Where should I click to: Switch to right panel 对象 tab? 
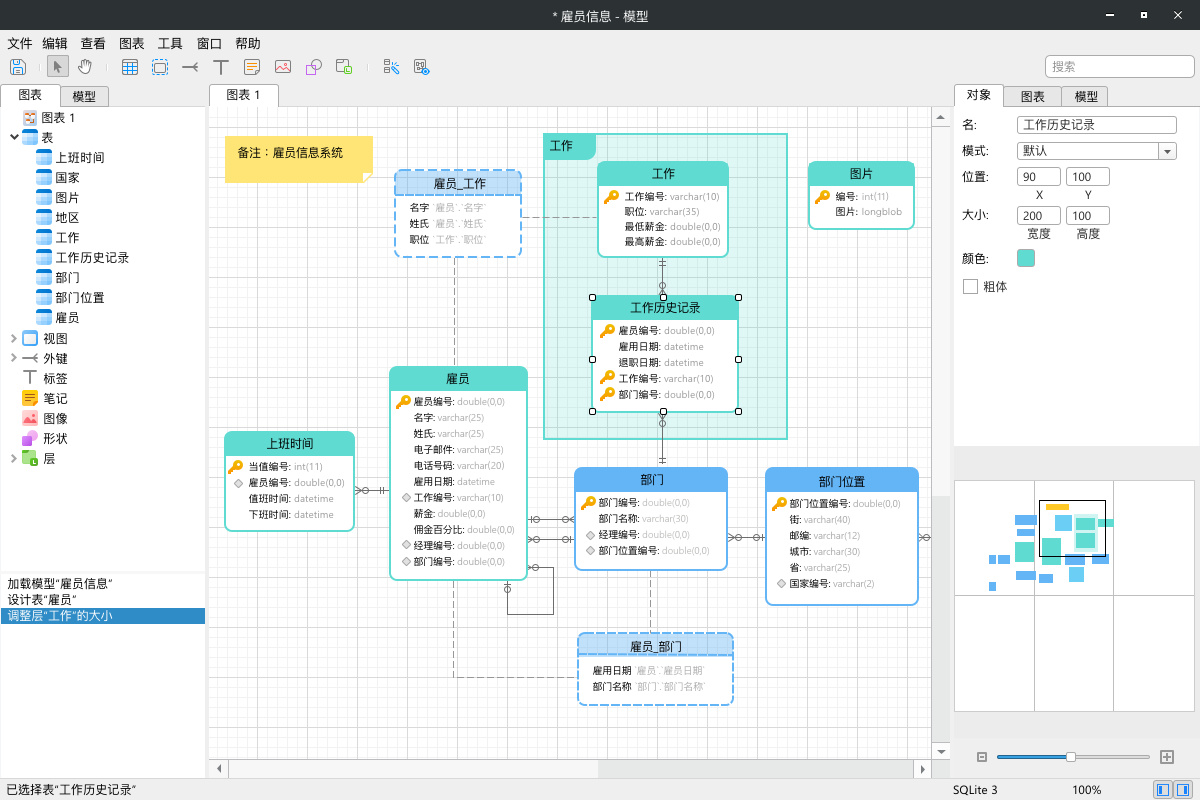tap(979, 95)
